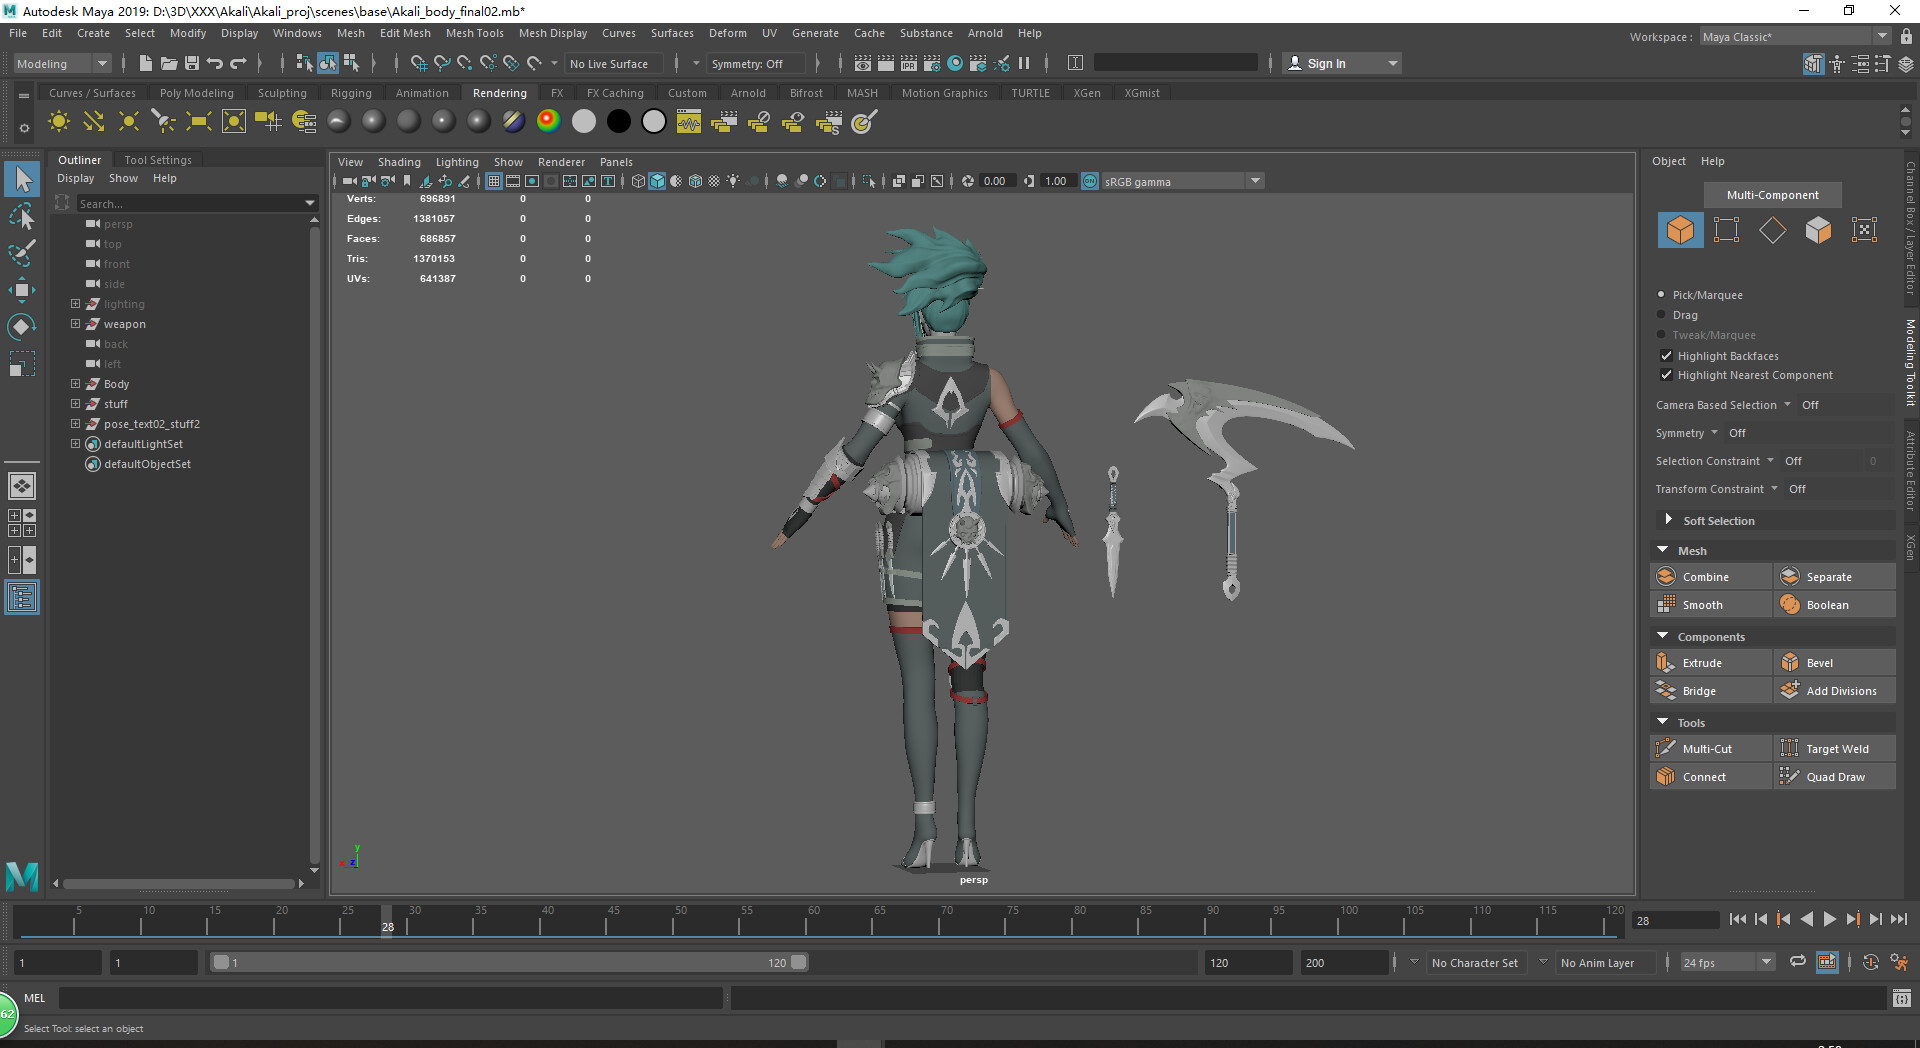Select UV selection mode icon
Screen dimensions: 1920x1048
coord(1864,229)
